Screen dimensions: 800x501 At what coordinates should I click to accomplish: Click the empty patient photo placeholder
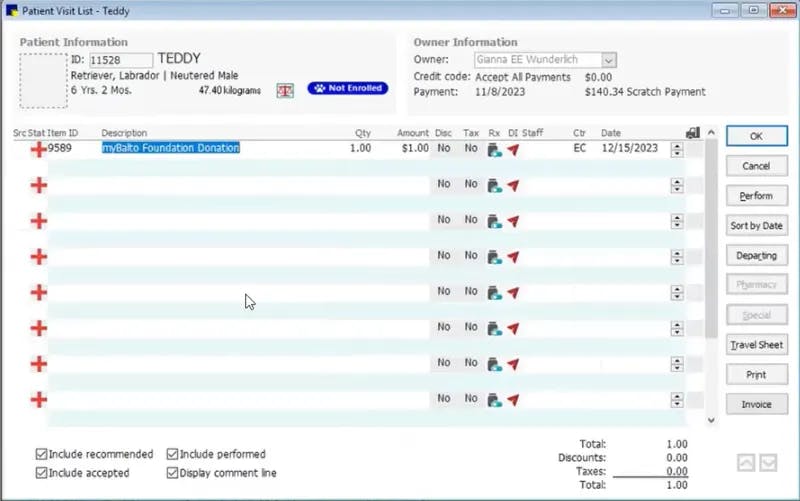(x=43, y=81)
